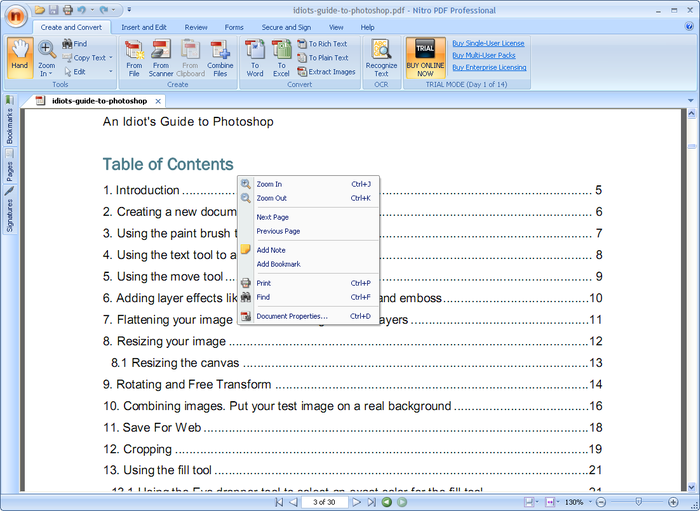
Task: Click the page number field
Action: click(x=324, y=502)
